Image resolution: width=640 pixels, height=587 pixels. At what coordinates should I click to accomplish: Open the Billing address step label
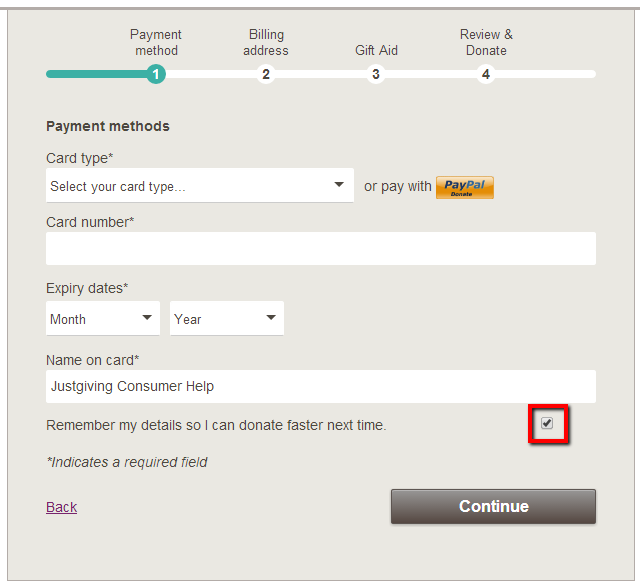tap(266, 42)
